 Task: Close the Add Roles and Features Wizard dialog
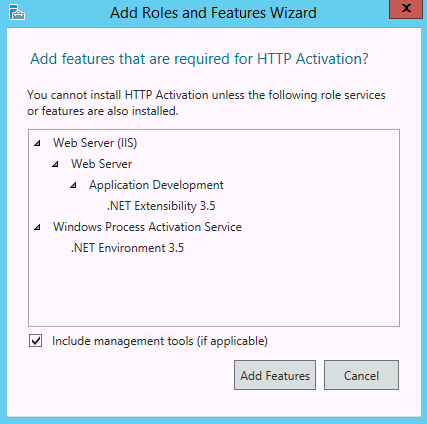click(x=406, y=9)
